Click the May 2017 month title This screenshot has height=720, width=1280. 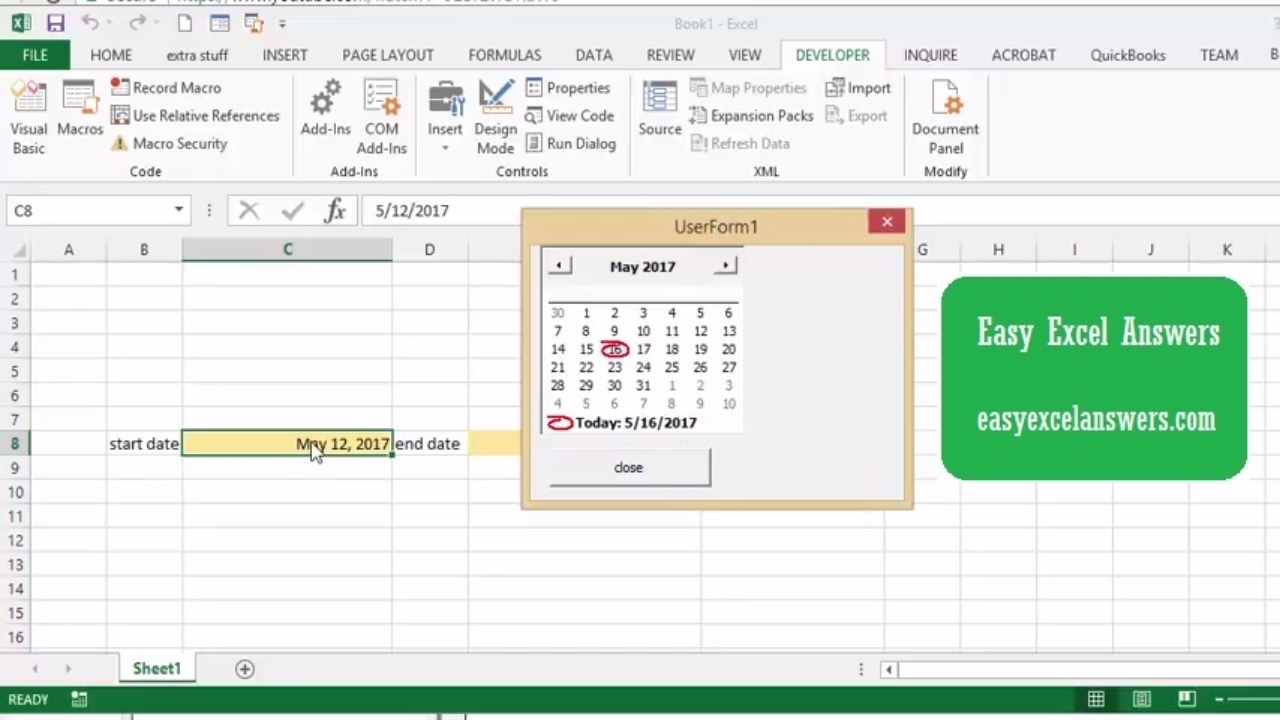[643, 267]
